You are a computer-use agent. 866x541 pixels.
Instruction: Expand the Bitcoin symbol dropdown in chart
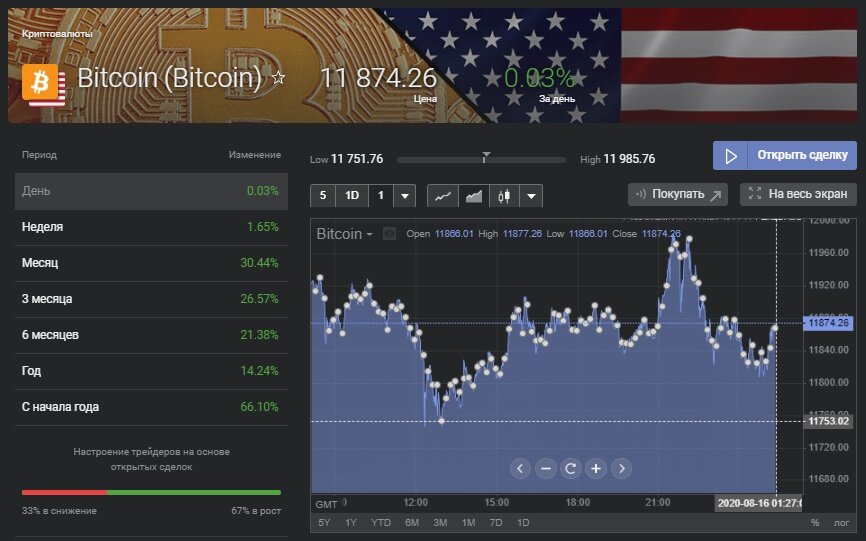[x=369, y=234]
